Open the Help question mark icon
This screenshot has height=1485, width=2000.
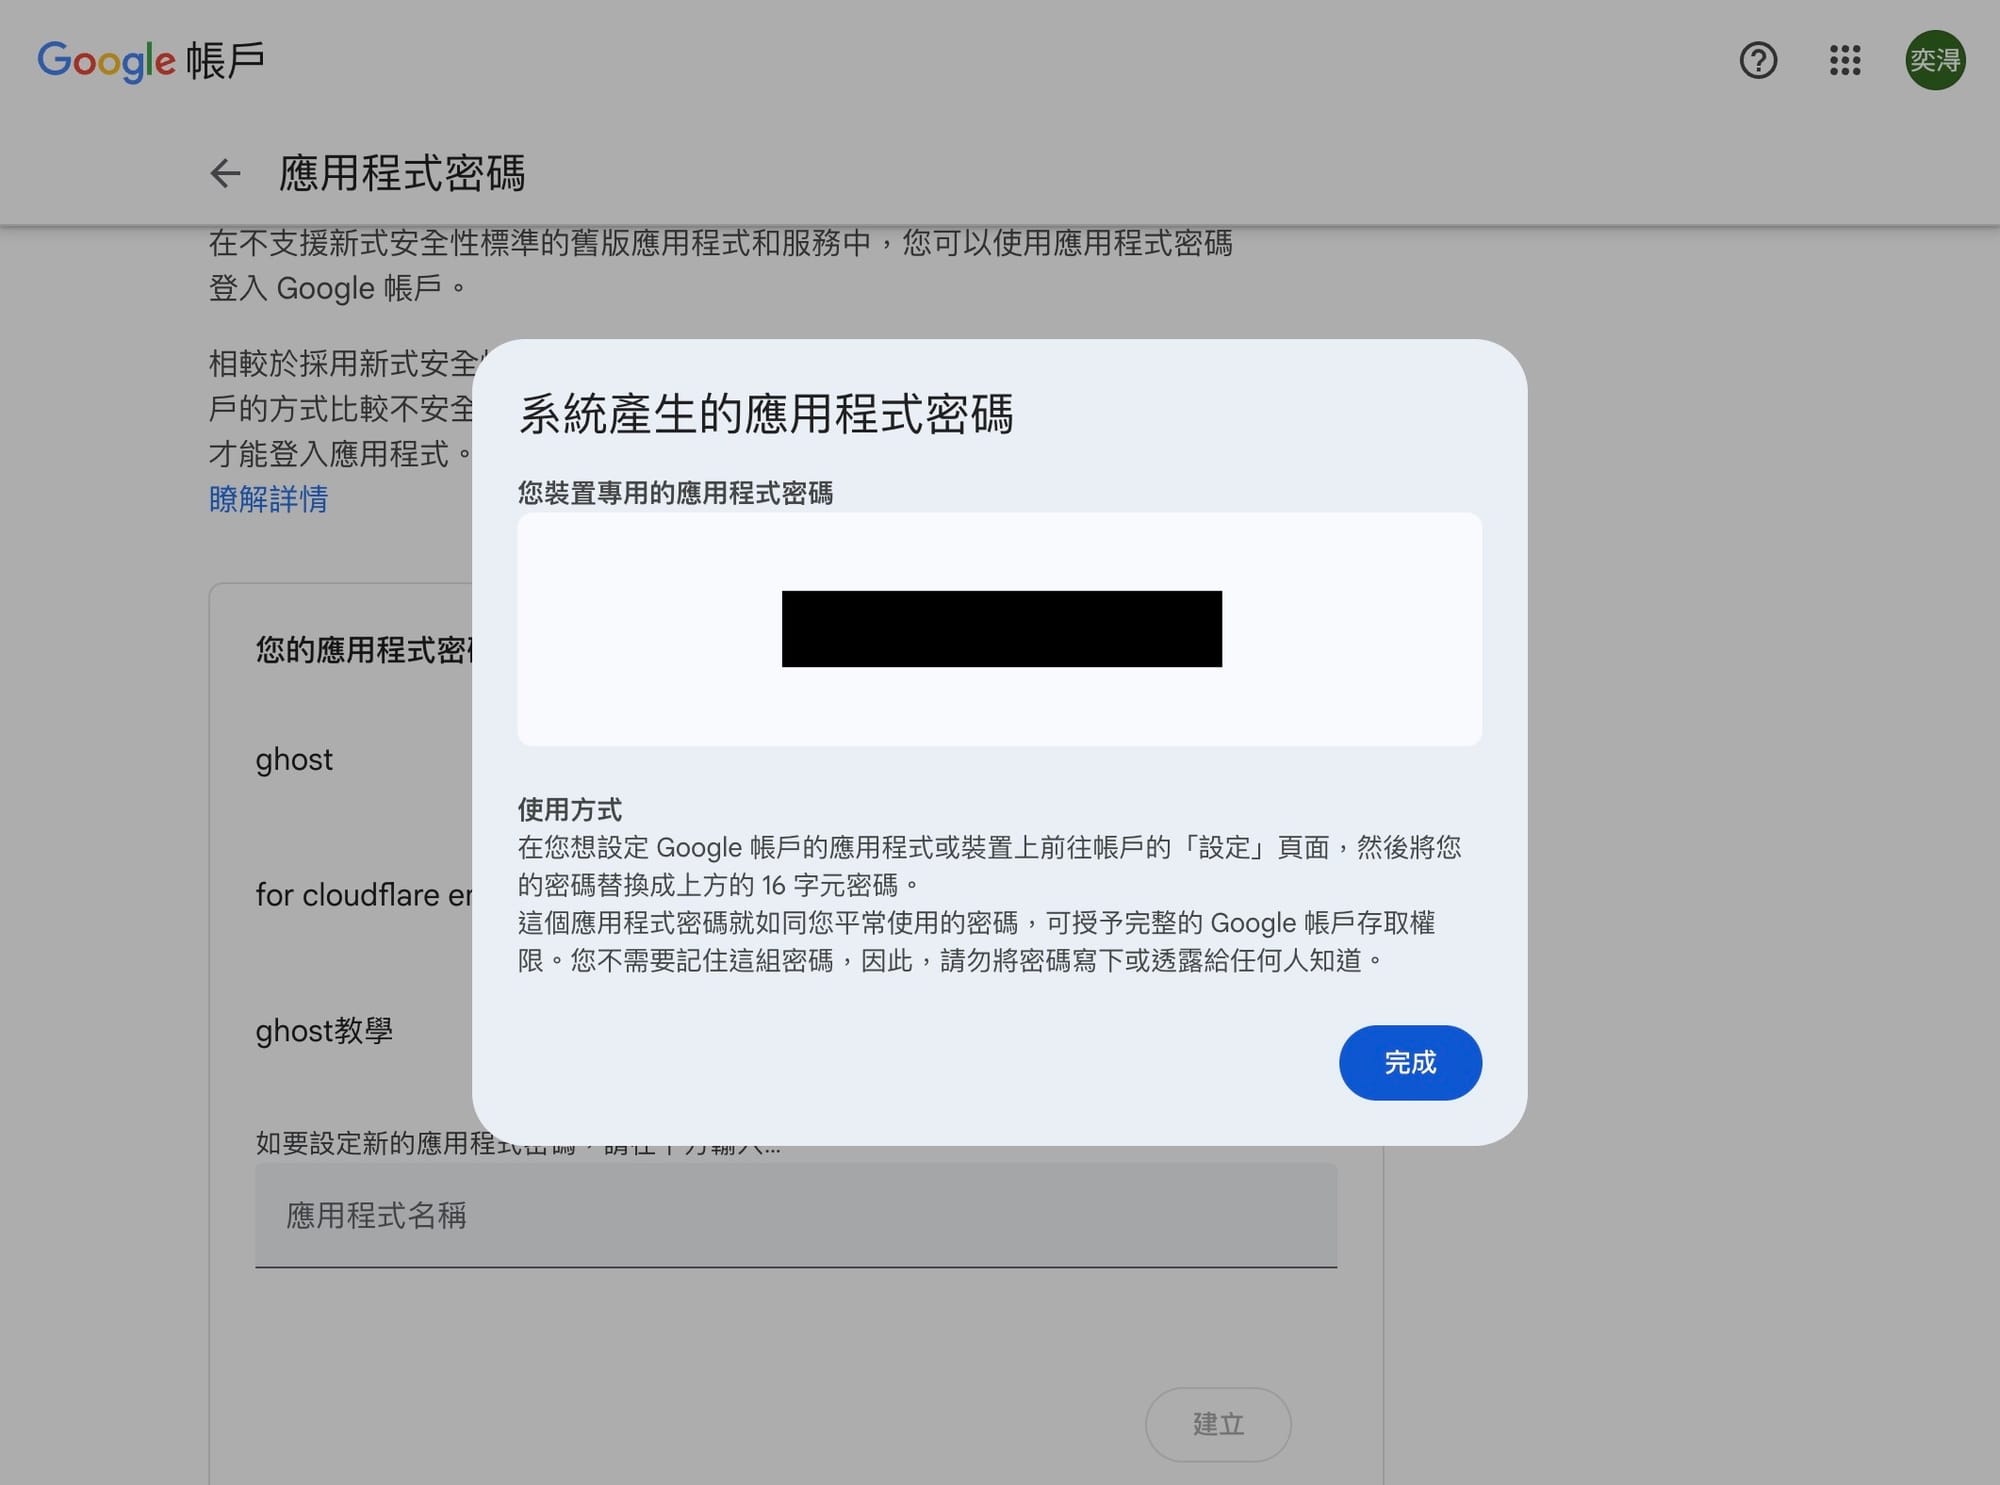coord(1758,61)
